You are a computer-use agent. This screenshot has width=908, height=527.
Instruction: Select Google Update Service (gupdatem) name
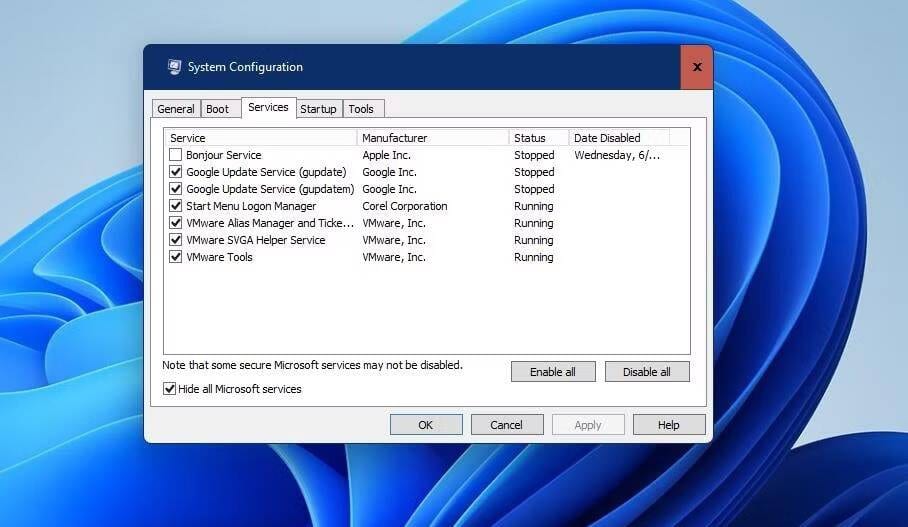click(x=270, y=189)
